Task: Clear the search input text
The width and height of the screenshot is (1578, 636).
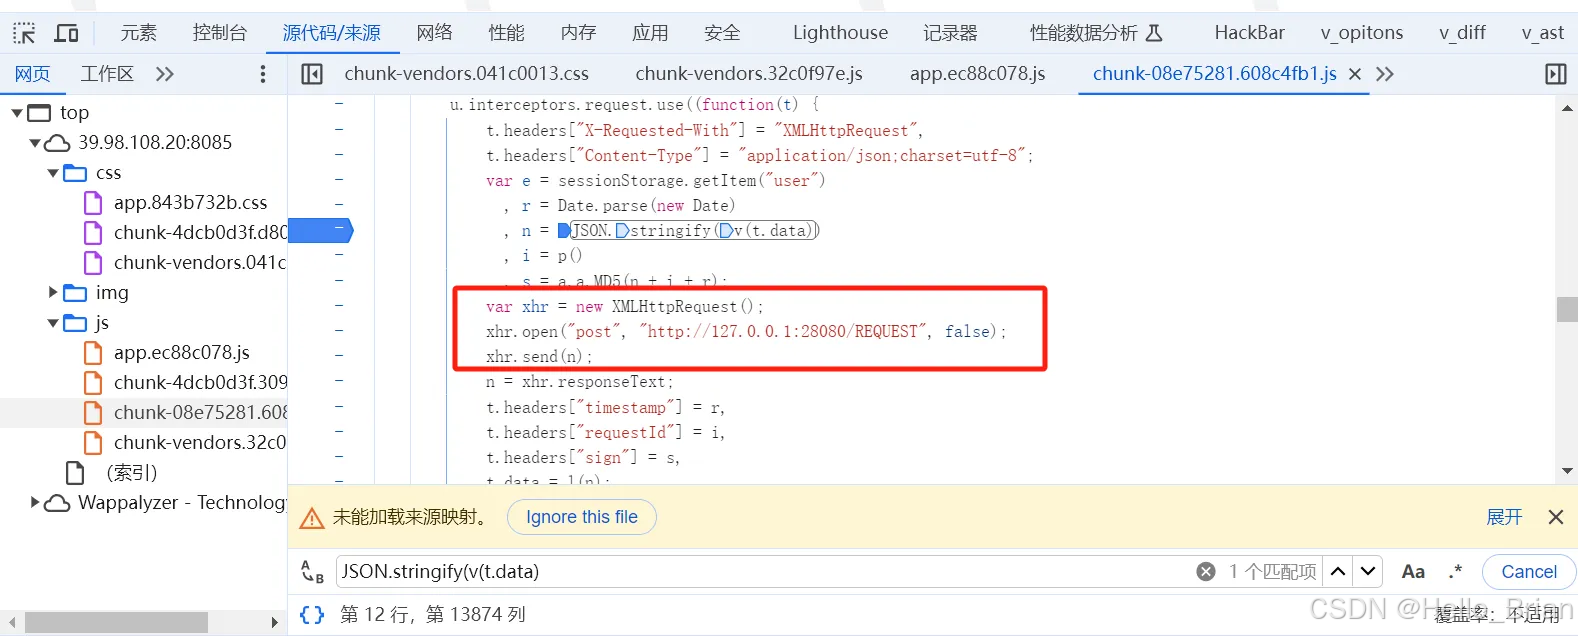Action: (1206, 572)
